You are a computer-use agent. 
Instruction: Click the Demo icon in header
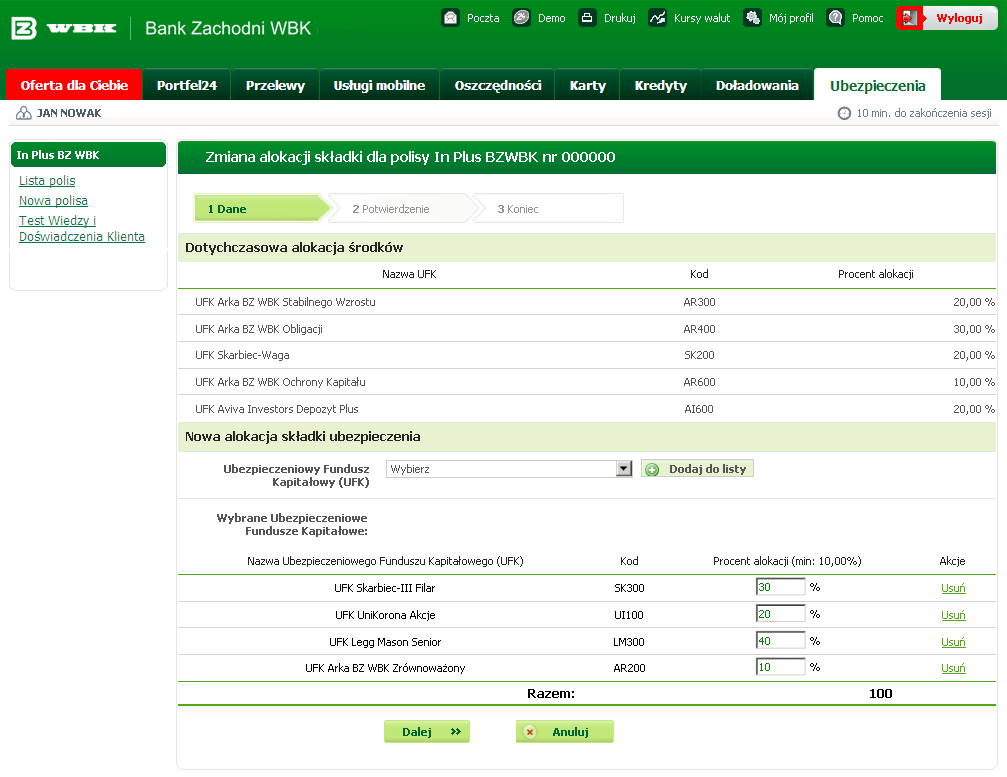[x=521, y=17]
